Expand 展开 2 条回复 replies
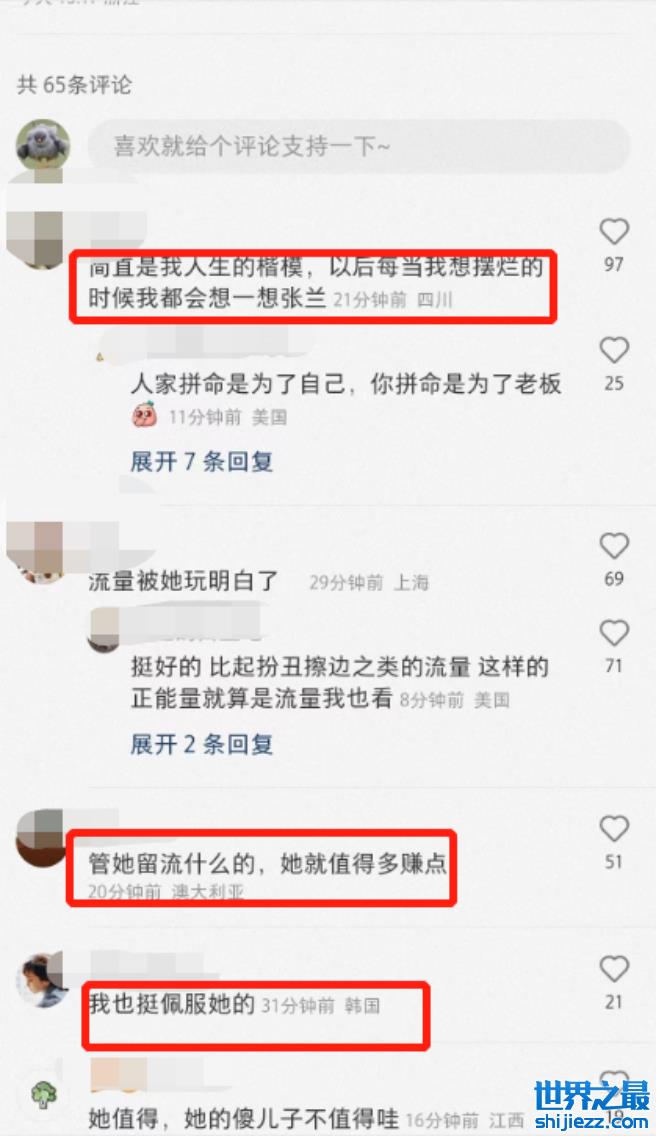 (201, 744)
